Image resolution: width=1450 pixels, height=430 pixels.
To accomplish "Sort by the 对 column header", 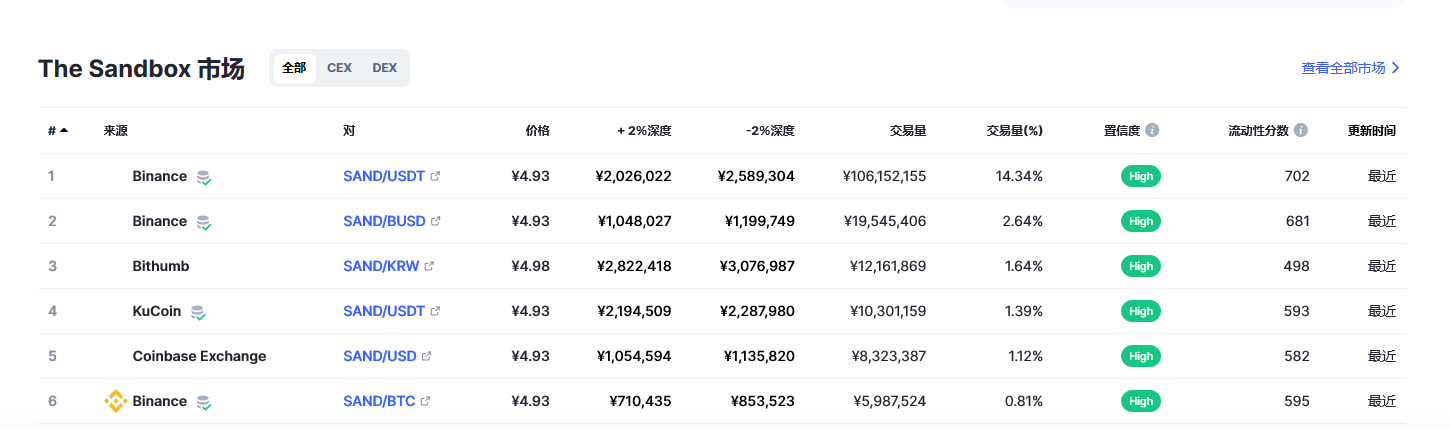I will click(349, 130).
